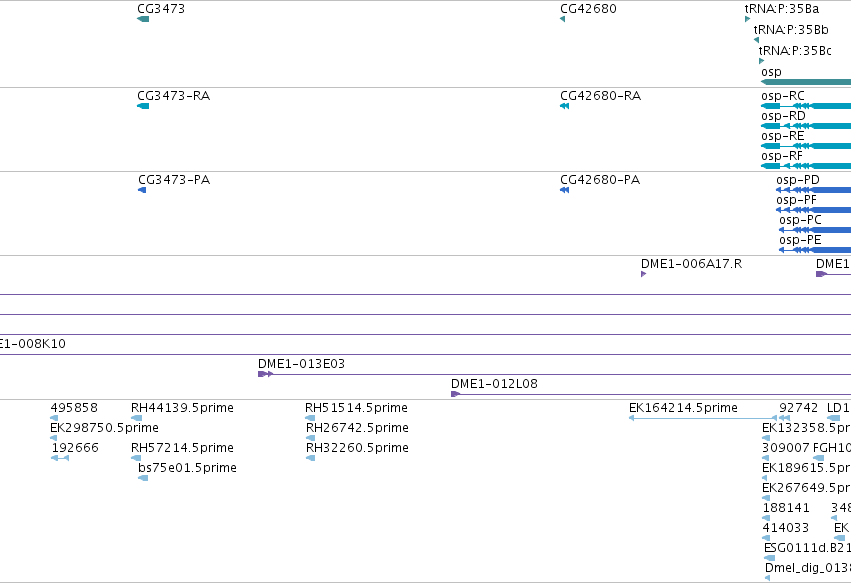The image size is (851, 583).
Task: Click the EK164214.5prime EST span
Action: point(703,418)
